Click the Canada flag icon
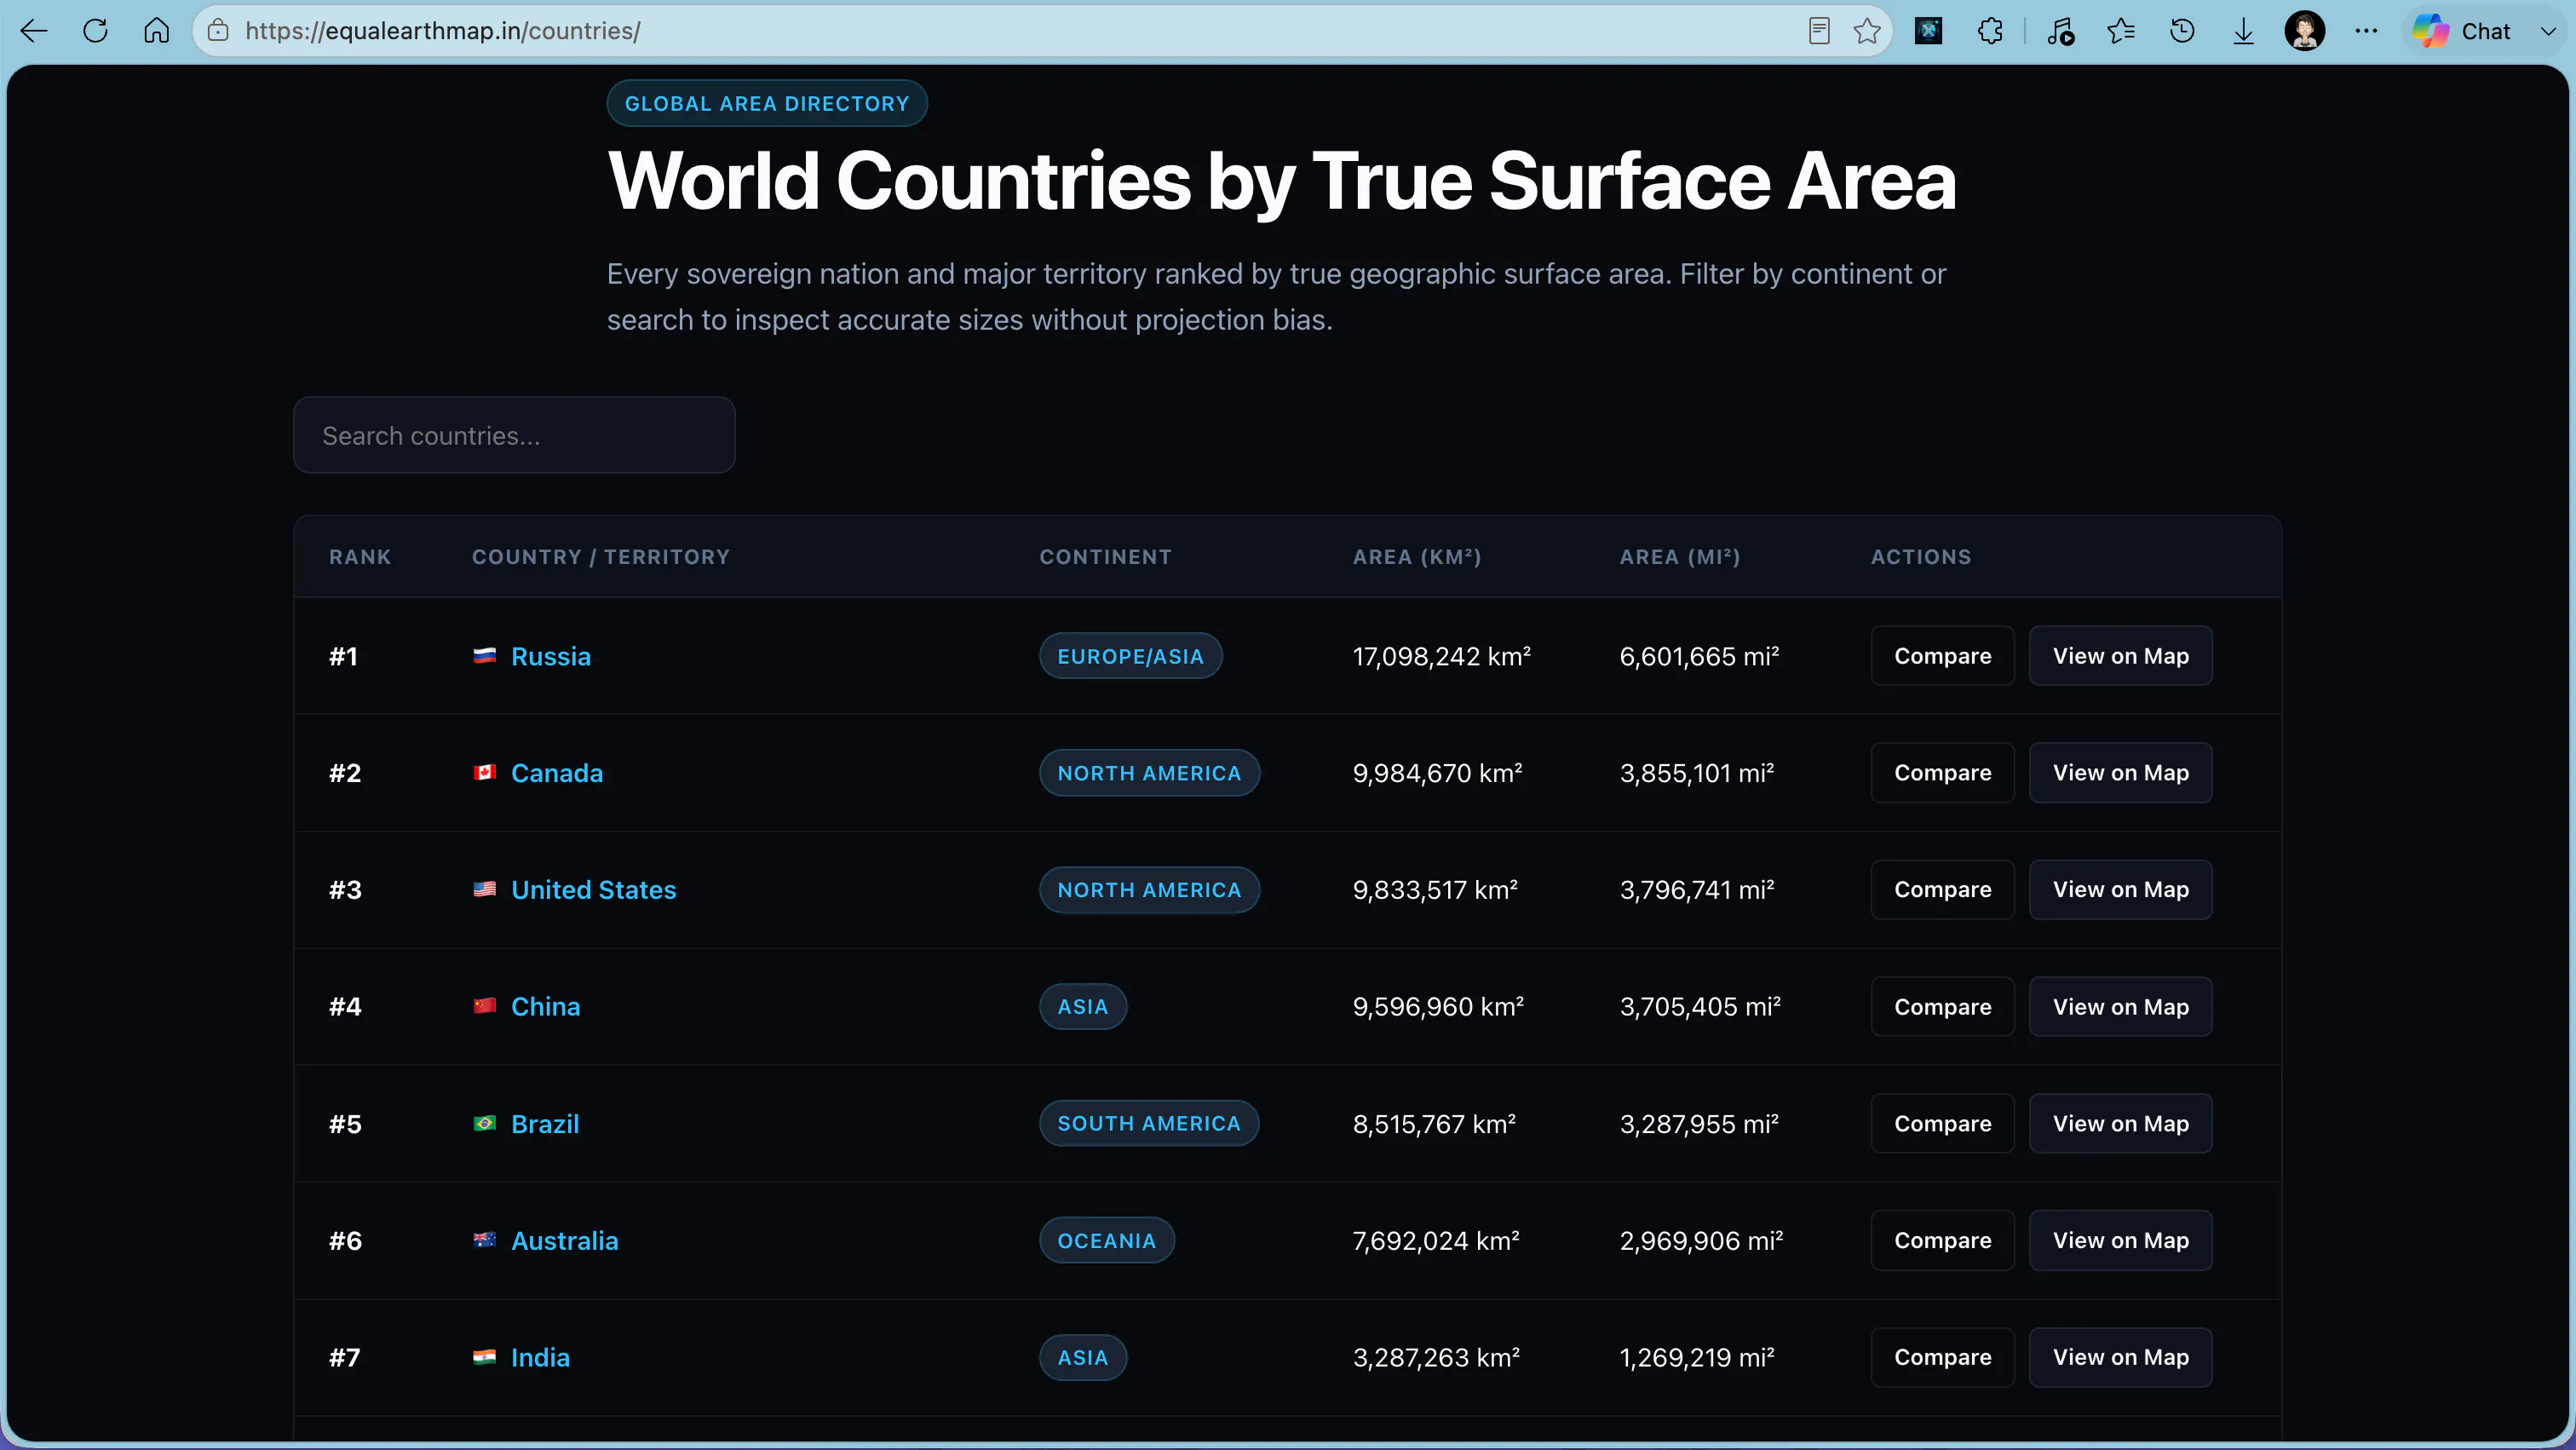Screen dimensions: 2576x1450 pos(484,773)
